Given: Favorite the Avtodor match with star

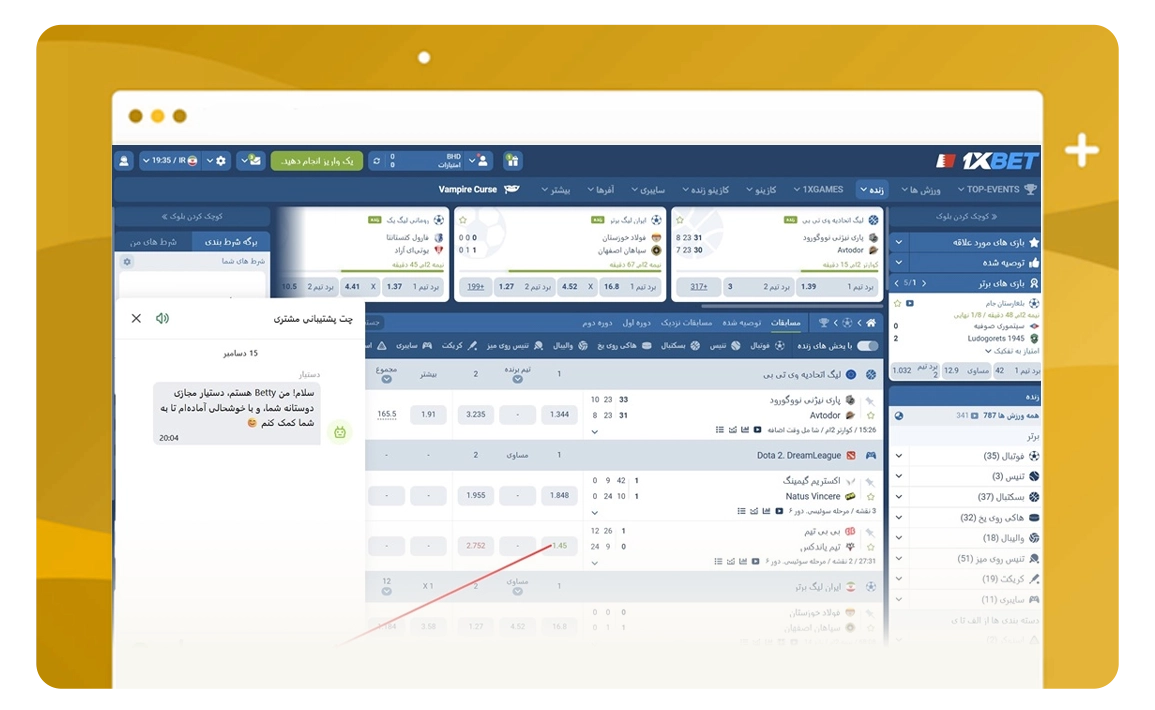Looking at the screenshot, I should tap(870, 415).
